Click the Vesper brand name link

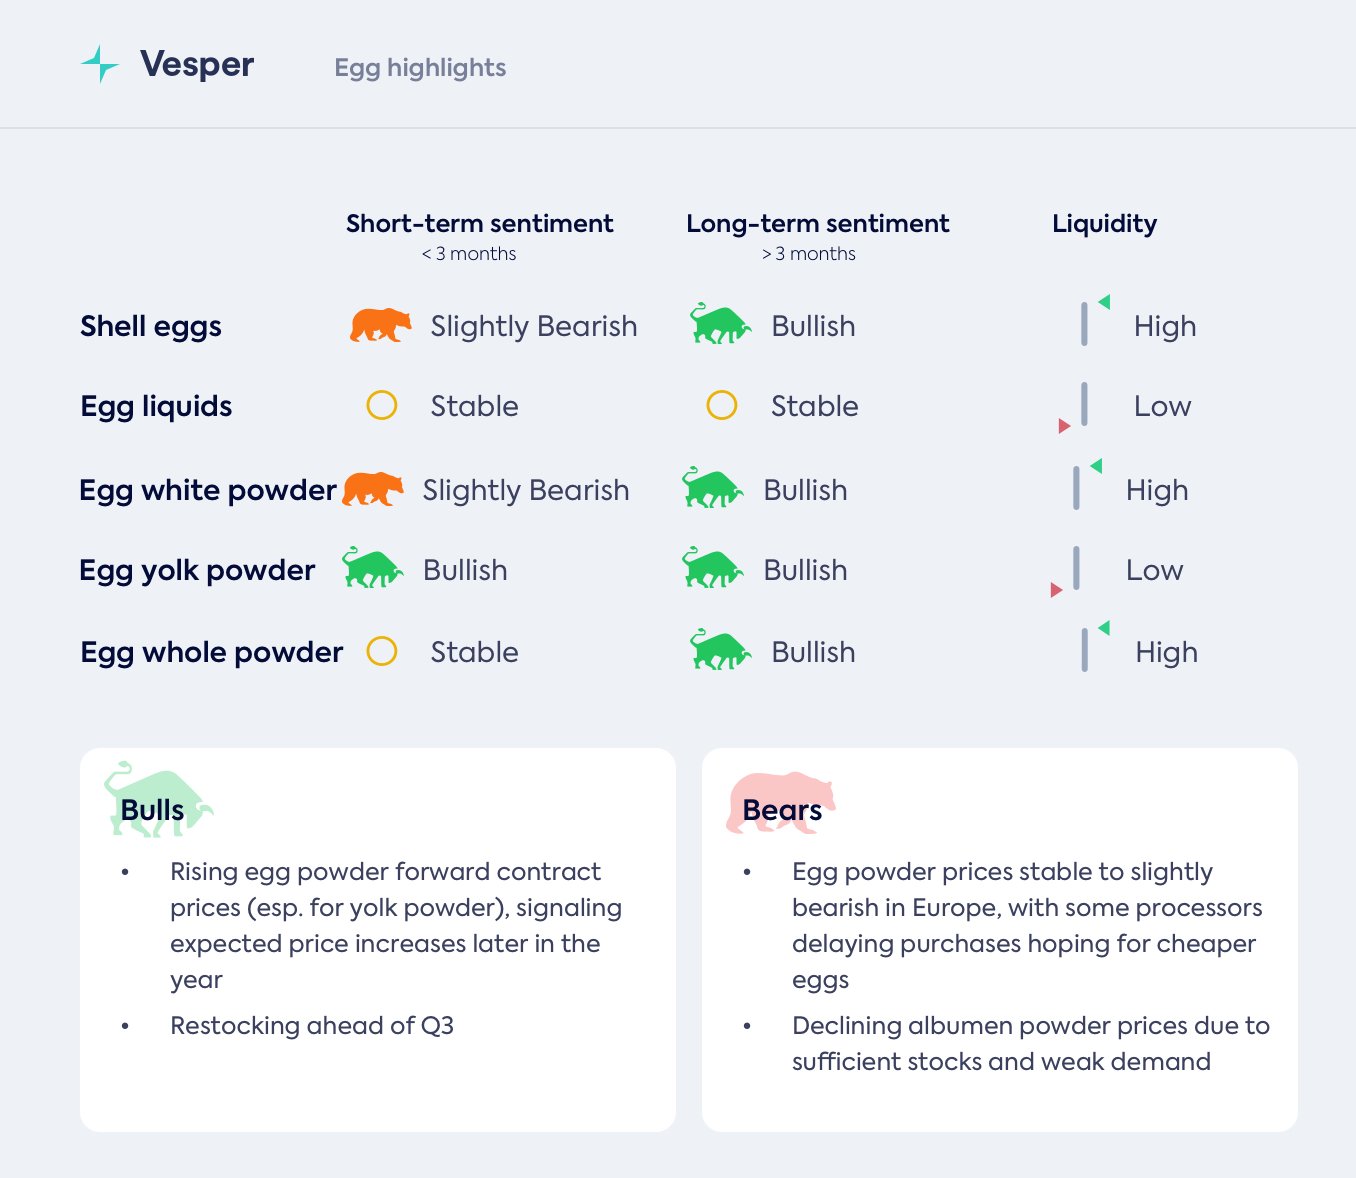click(197, 65)
